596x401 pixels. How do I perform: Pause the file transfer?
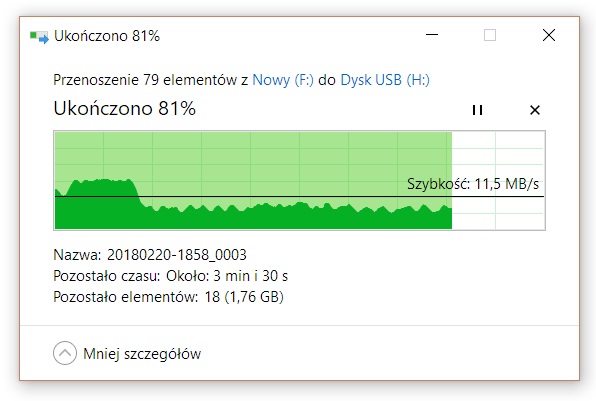click(x=477, y=110)
